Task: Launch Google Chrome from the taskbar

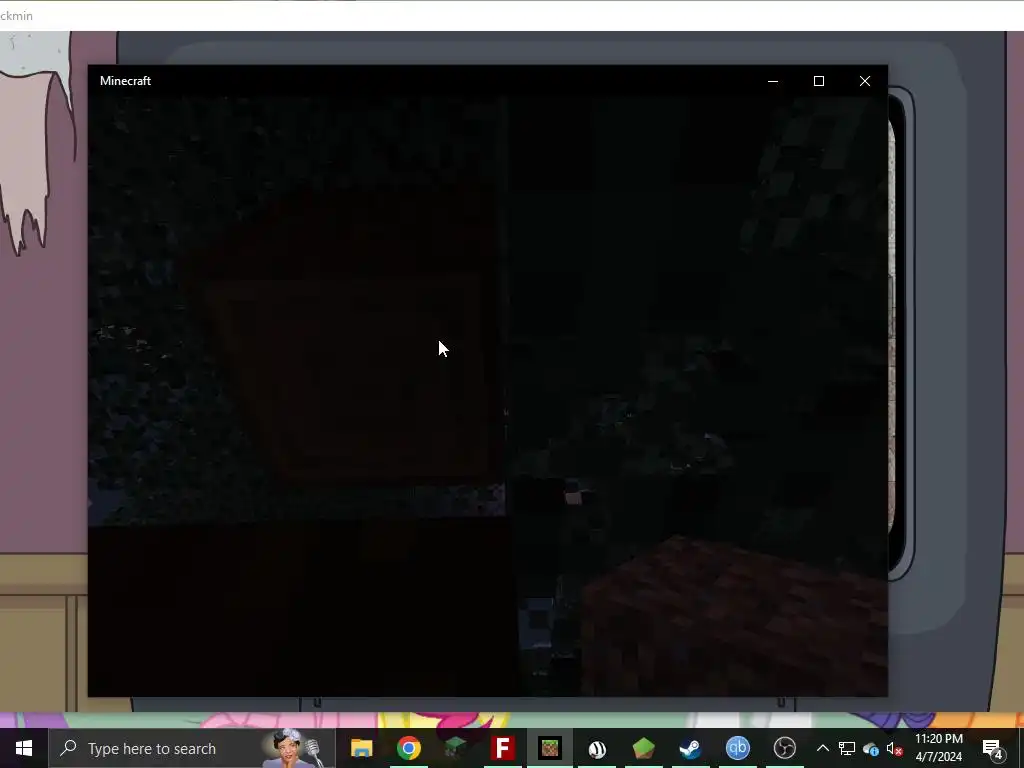Action: click(x=409, y=748)
